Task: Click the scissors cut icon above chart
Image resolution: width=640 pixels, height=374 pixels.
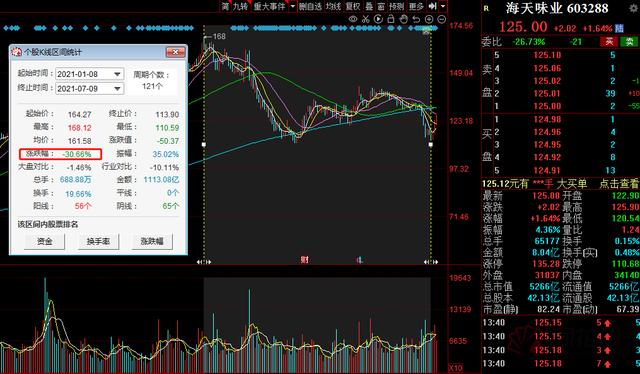Action: (x=366, y=19)
